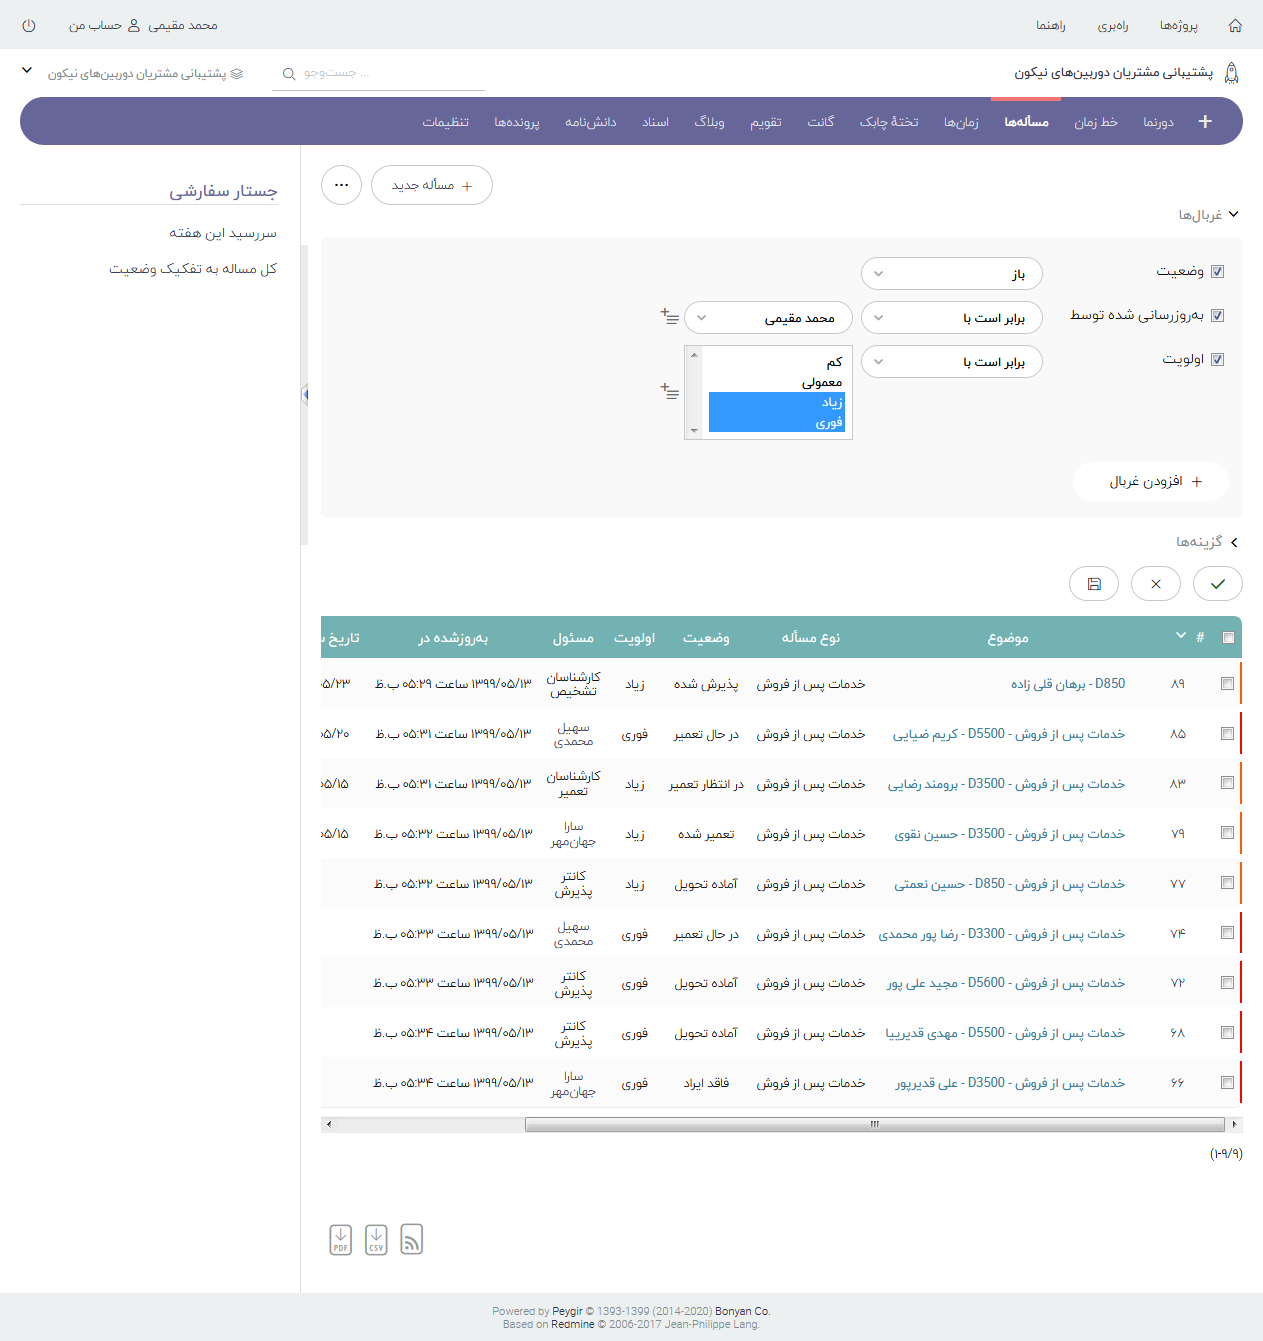Screen dimensions: 1263x1341
Task: Collapse the غربال‌ها filters section
Action: pos(1208,215)
